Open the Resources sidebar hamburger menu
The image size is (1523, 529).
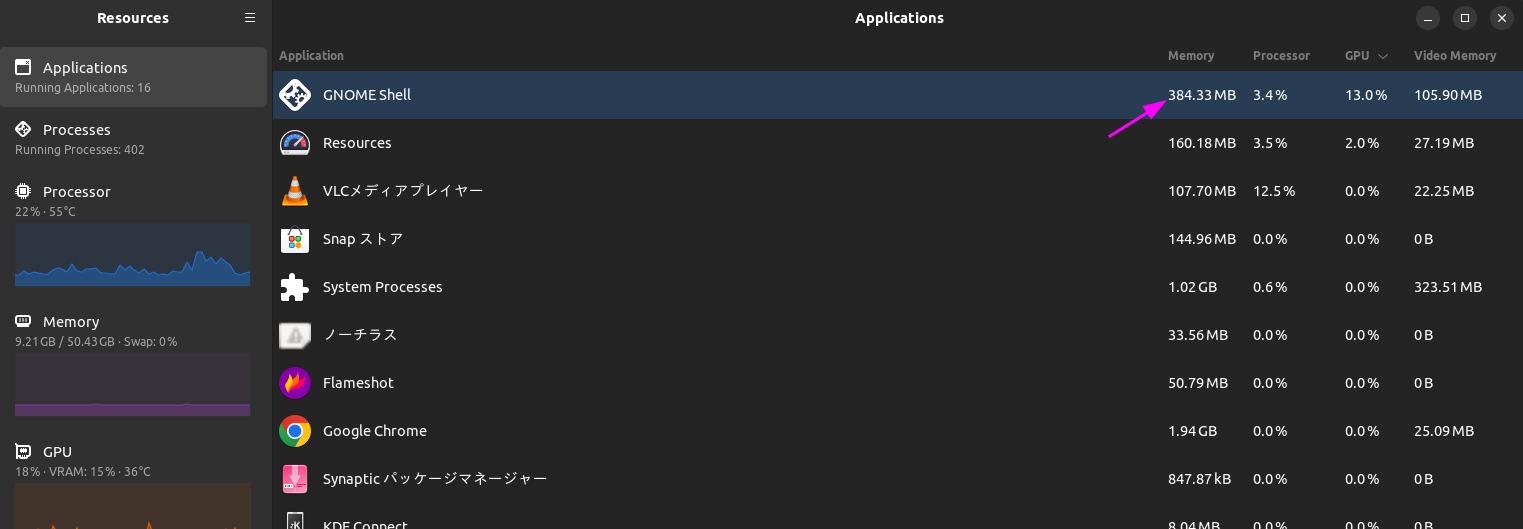coord(250,18)
